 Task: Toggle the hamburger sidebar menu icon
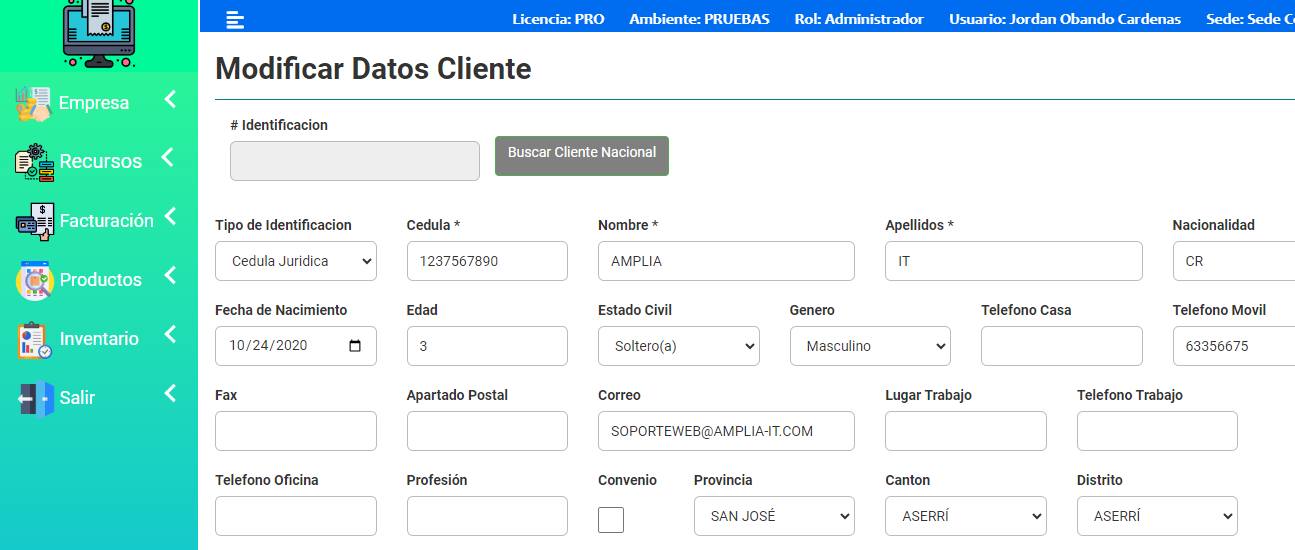235,19
